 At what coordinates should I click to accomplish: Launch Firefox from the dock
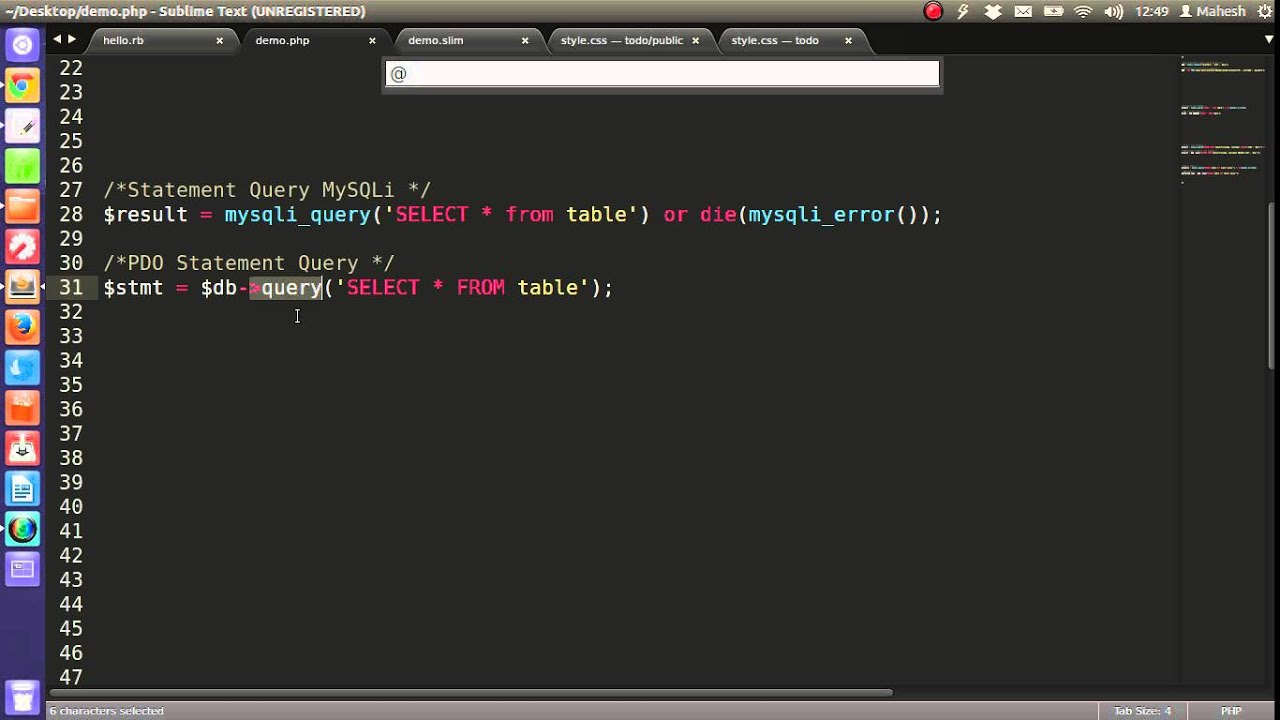pos(22,327)
